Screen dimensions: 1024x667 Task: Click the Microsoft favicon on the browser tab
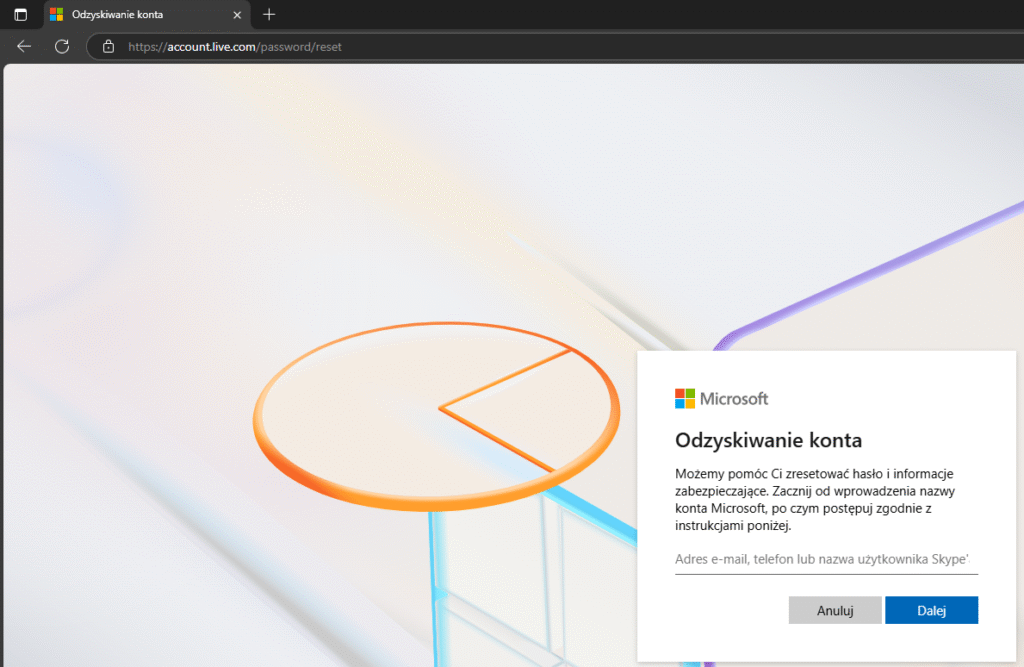(x=57, y=14)
